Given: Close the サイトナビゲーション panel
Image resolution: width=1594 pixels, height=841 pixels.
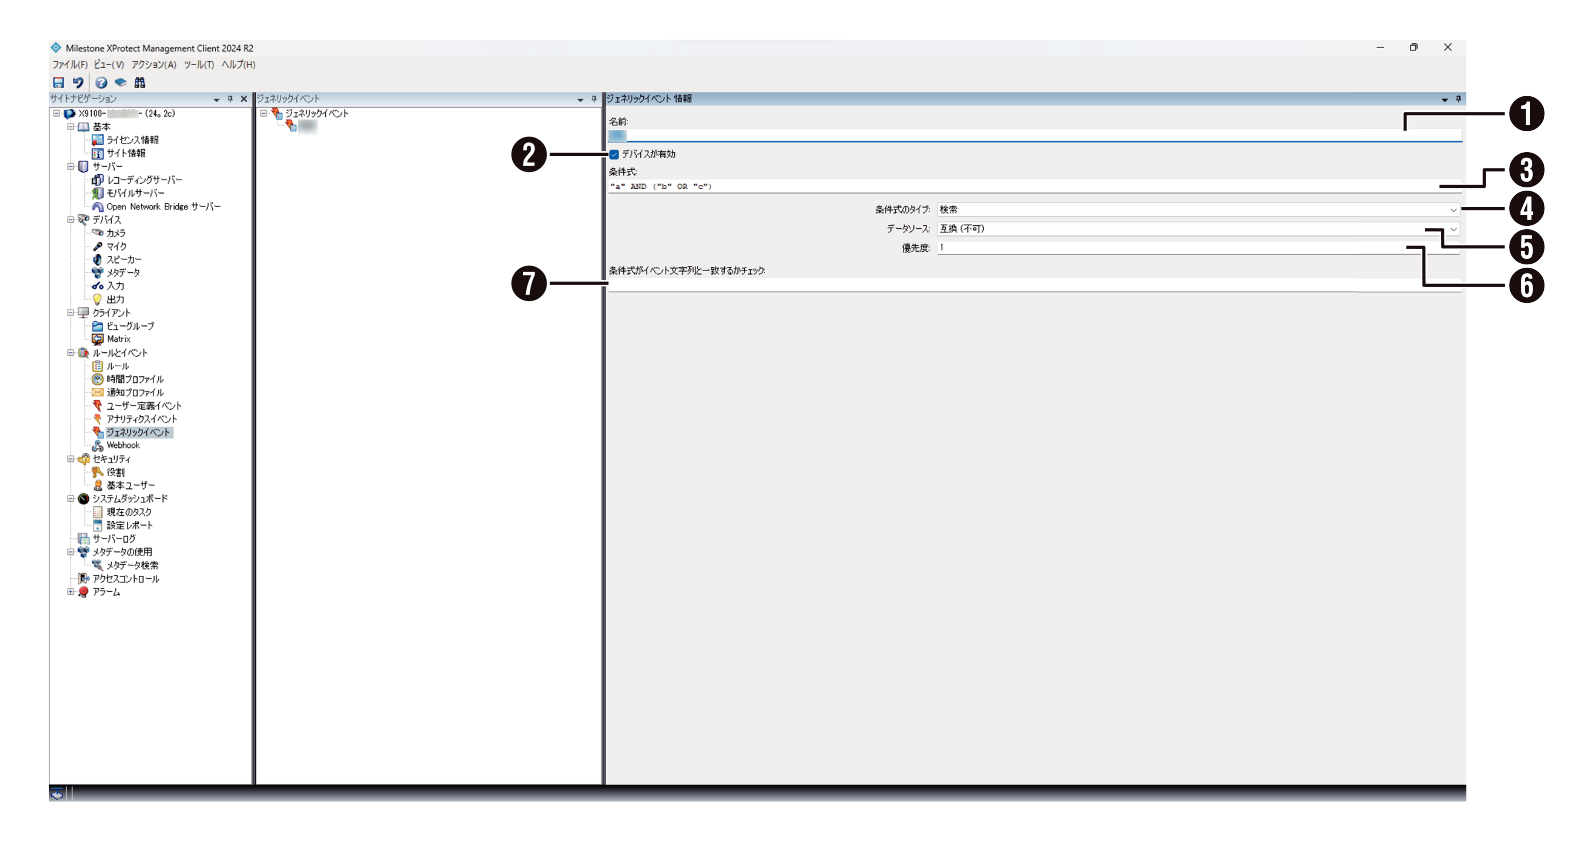Looking at the screenshot, I should [243, 99].
